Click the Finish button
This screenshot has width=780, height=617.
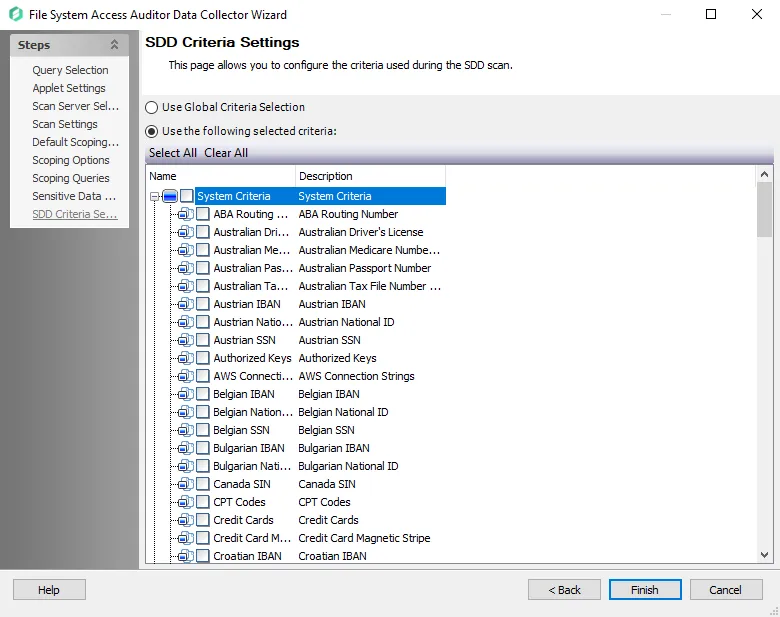coord(645,590)
